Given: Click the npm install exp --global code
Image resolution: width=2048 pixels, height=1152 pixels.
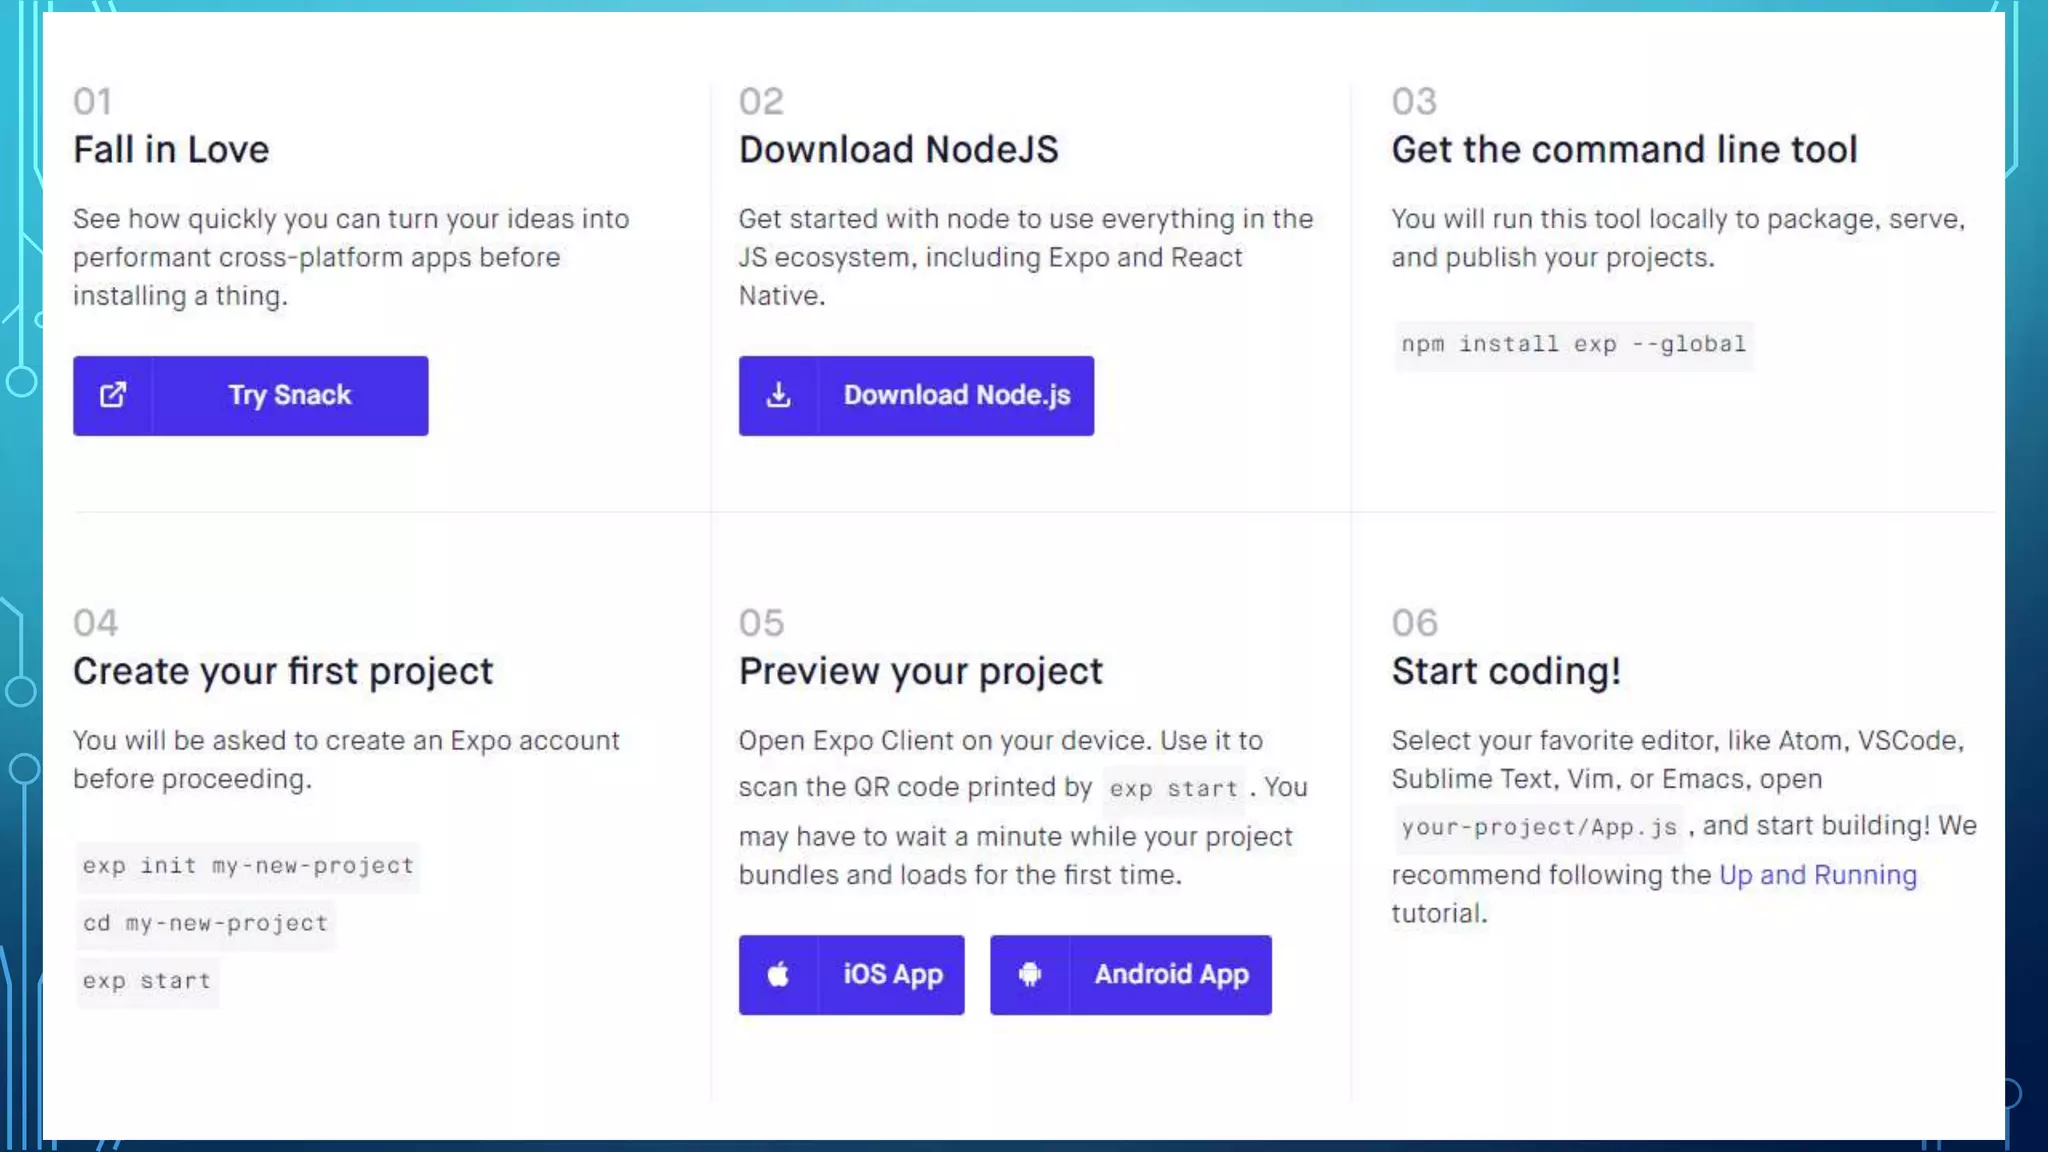Looking at the screenshot, I should point(1573,345).
